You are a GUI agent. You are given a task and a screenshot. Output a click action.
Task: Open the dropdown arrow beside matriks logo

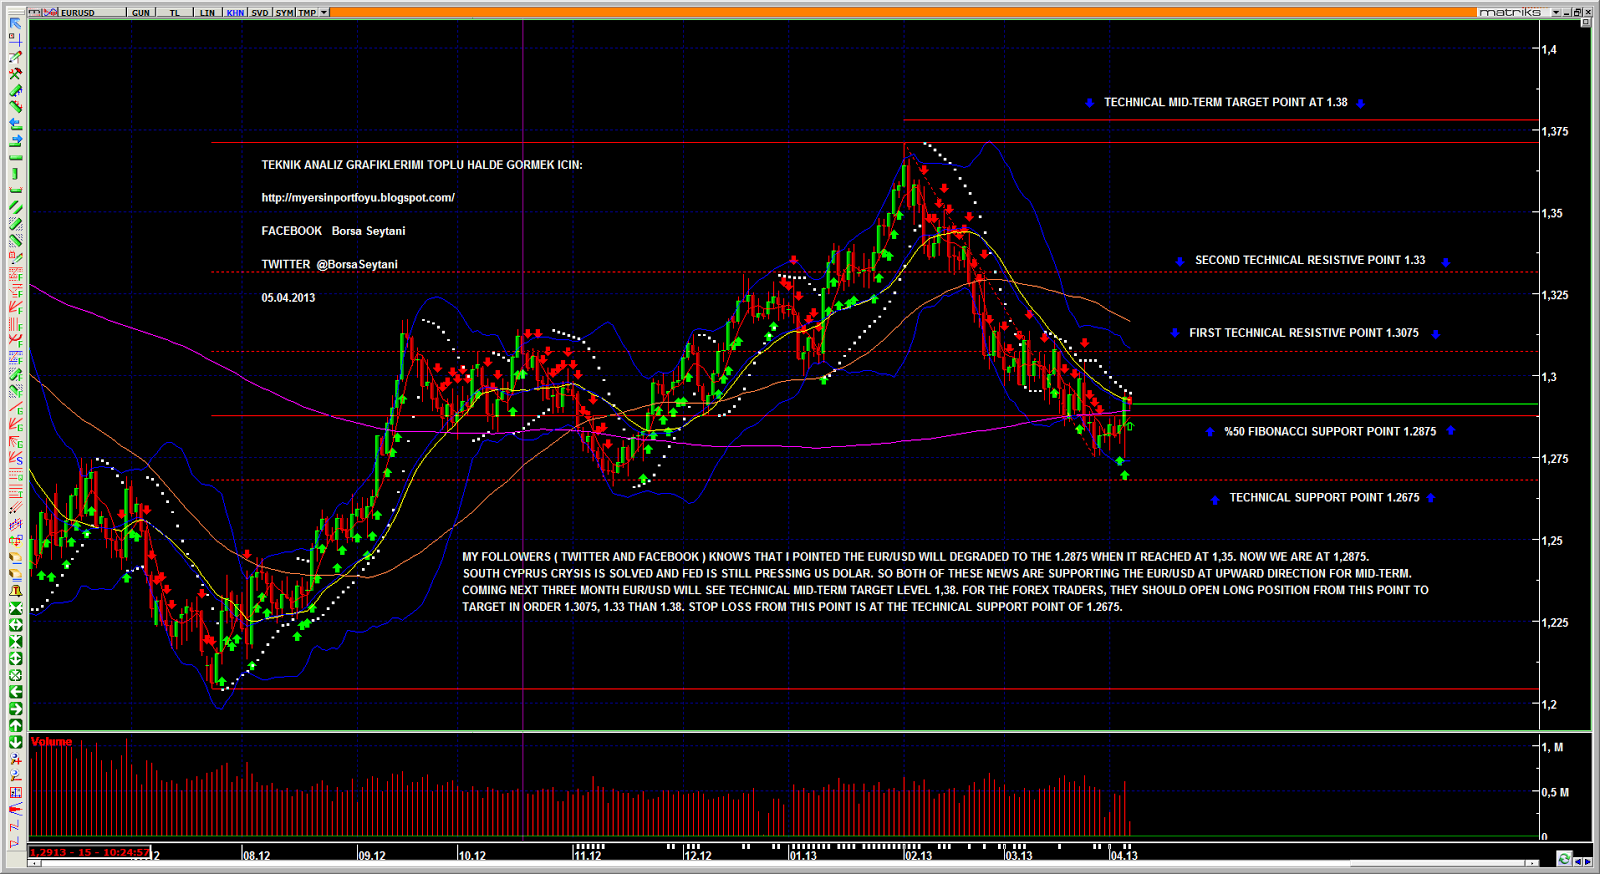pos(1556,12)
